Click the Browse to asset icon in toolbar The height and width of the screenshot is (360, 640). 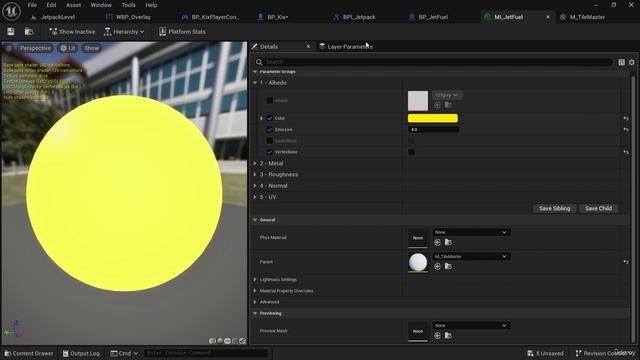coord(29,31)
